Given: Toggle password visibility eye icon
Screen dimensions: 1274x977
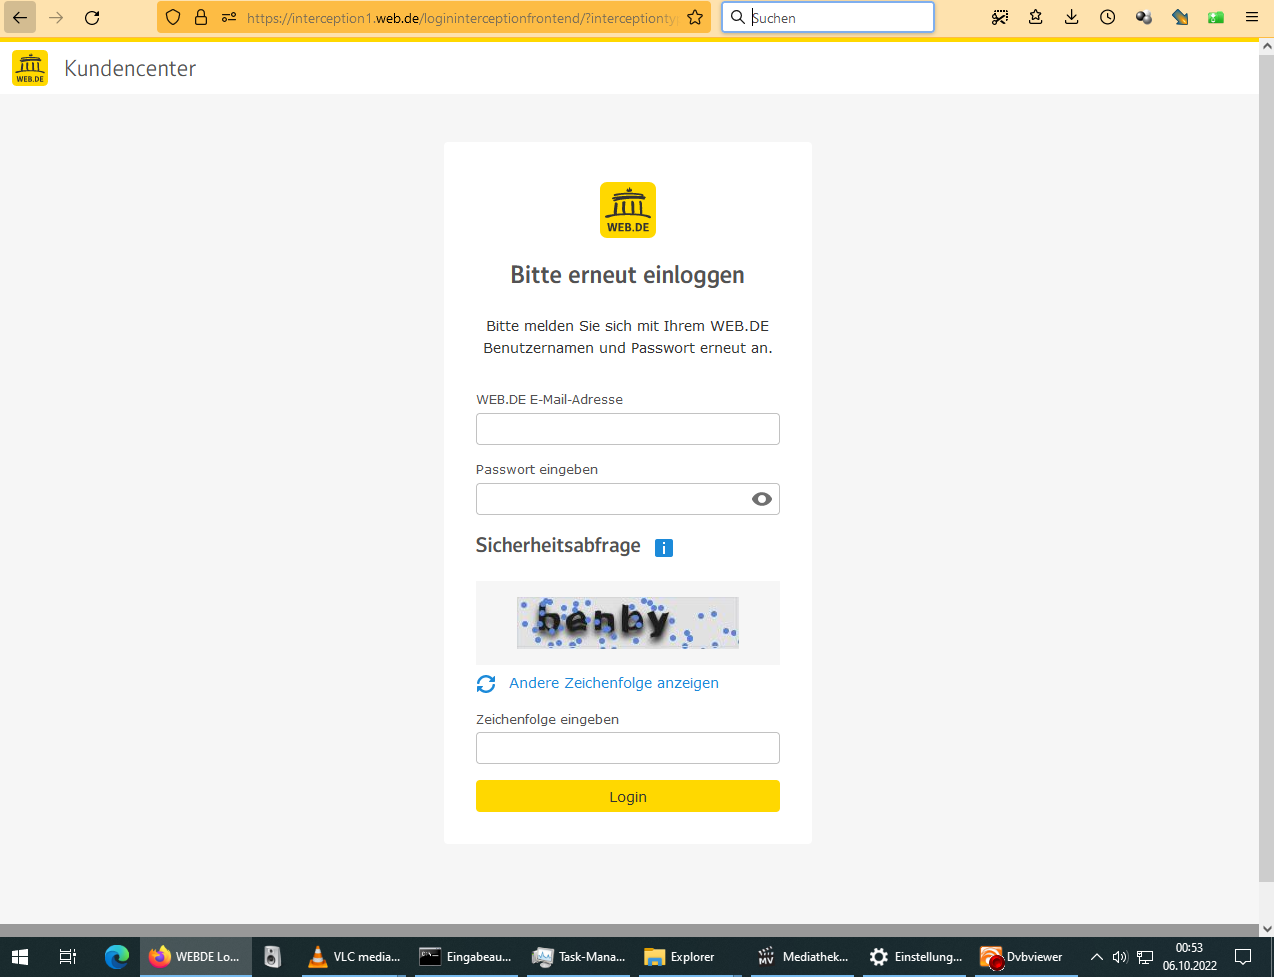Looking at the screenshot, I should point(762,499).
